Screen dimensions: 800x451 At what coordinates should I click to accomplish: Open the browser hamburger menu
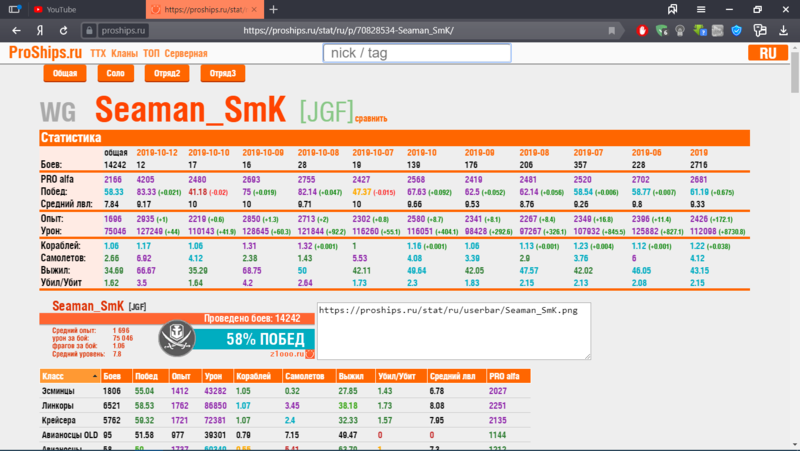tap(701, 9)
